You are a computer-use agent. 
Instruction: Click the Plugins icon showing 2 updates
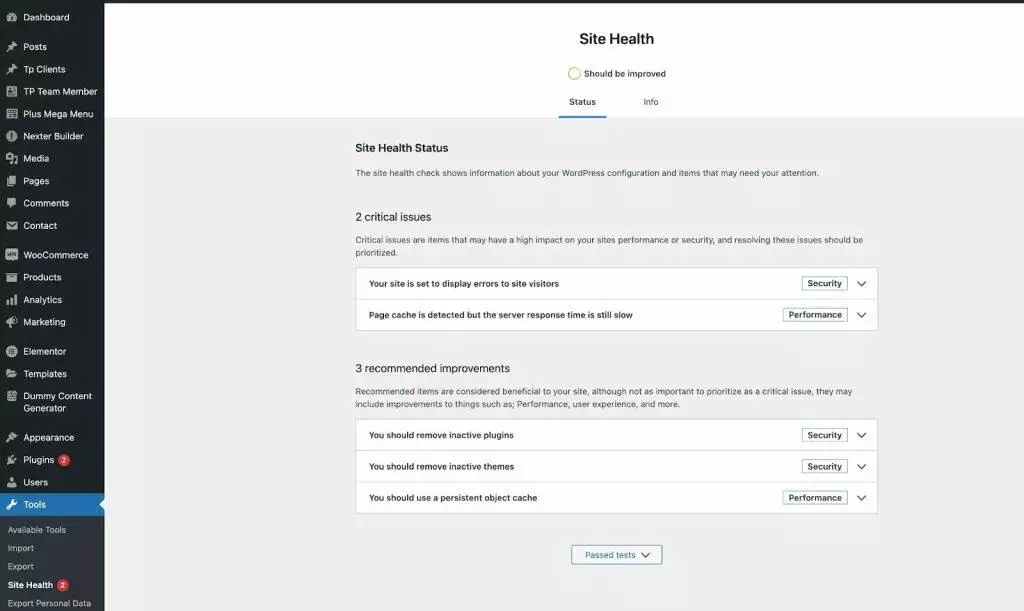12,459
